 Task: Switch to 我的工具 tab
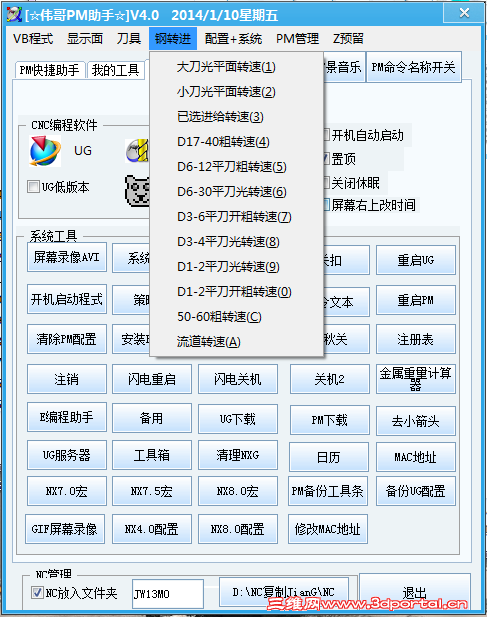point(116,70)
